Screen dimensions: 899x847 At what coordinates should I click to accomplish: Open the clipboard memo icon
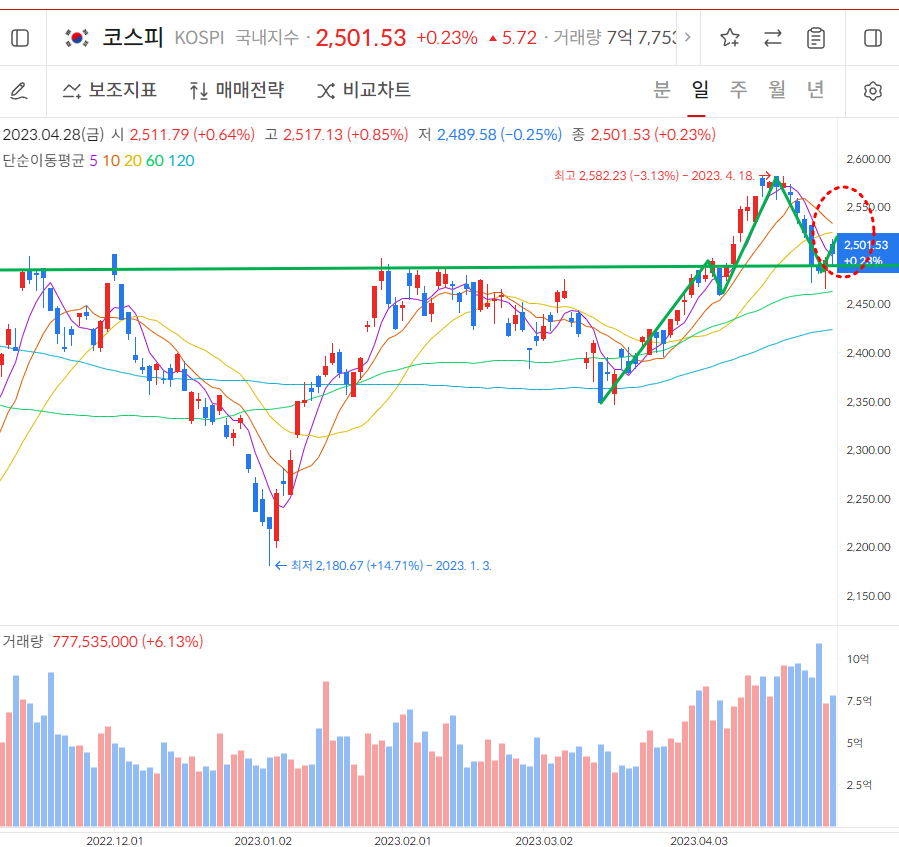(816, 38)
